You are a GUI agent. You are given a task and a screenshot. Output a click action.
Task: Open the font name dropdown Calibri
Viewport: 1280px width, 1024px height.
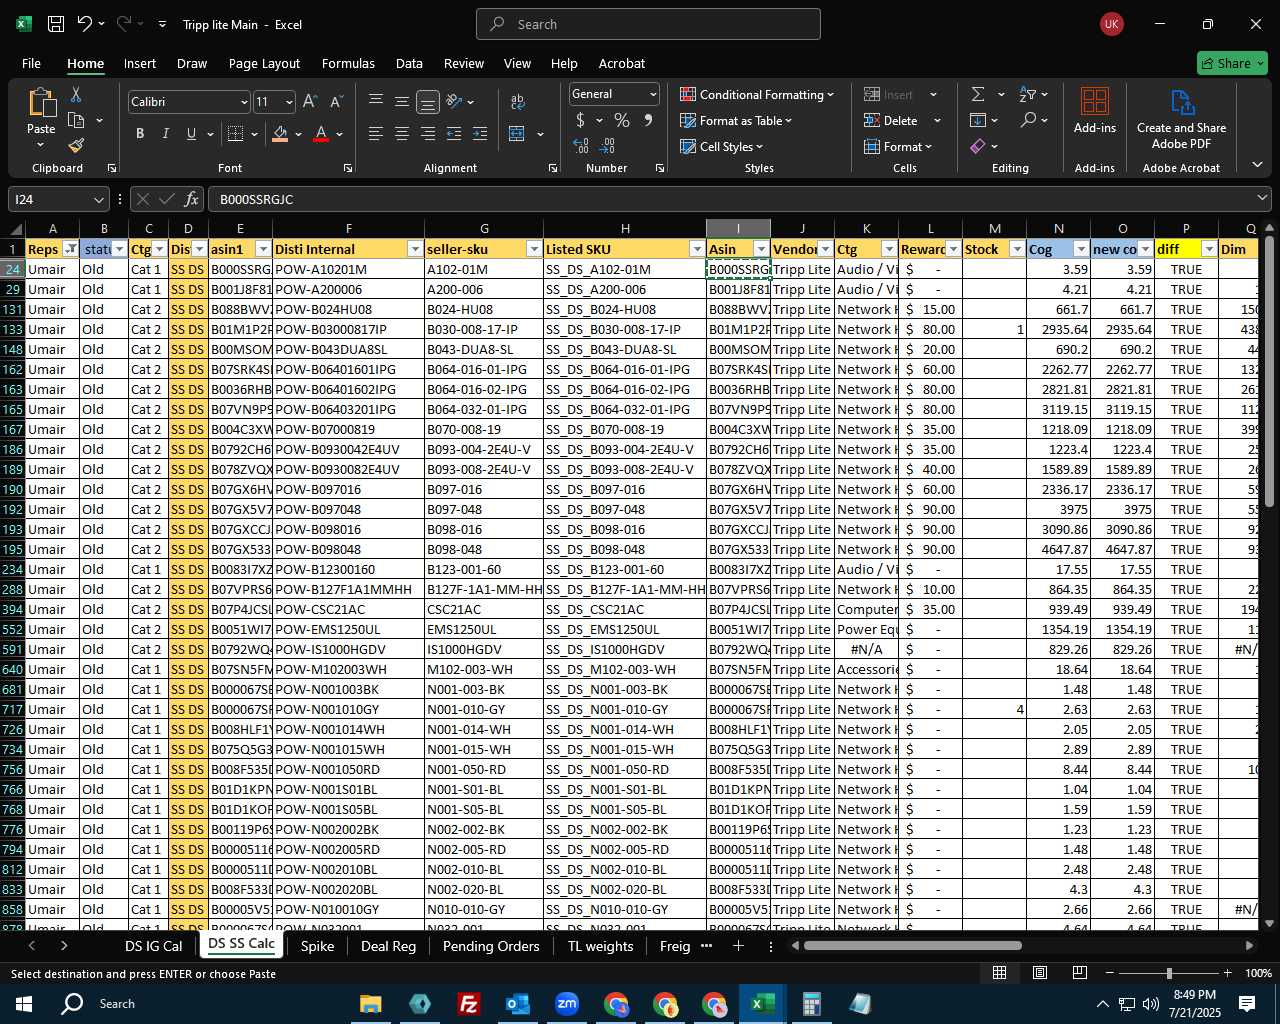coord(243,102)
